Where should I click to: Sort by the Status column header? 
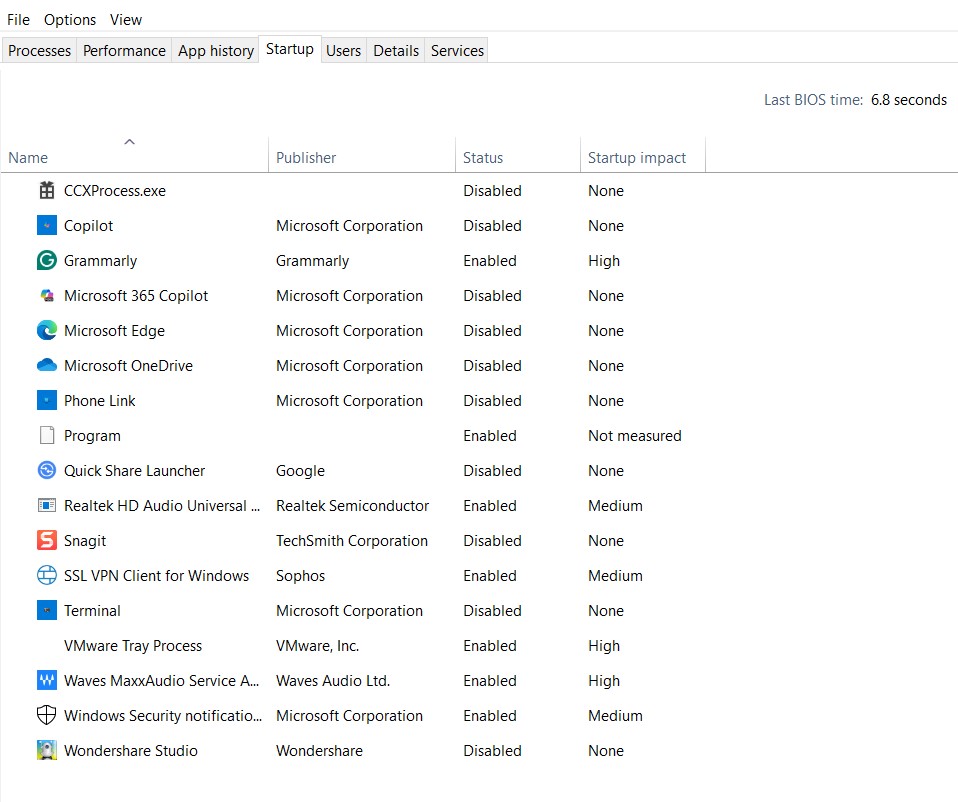coord(517,155)
